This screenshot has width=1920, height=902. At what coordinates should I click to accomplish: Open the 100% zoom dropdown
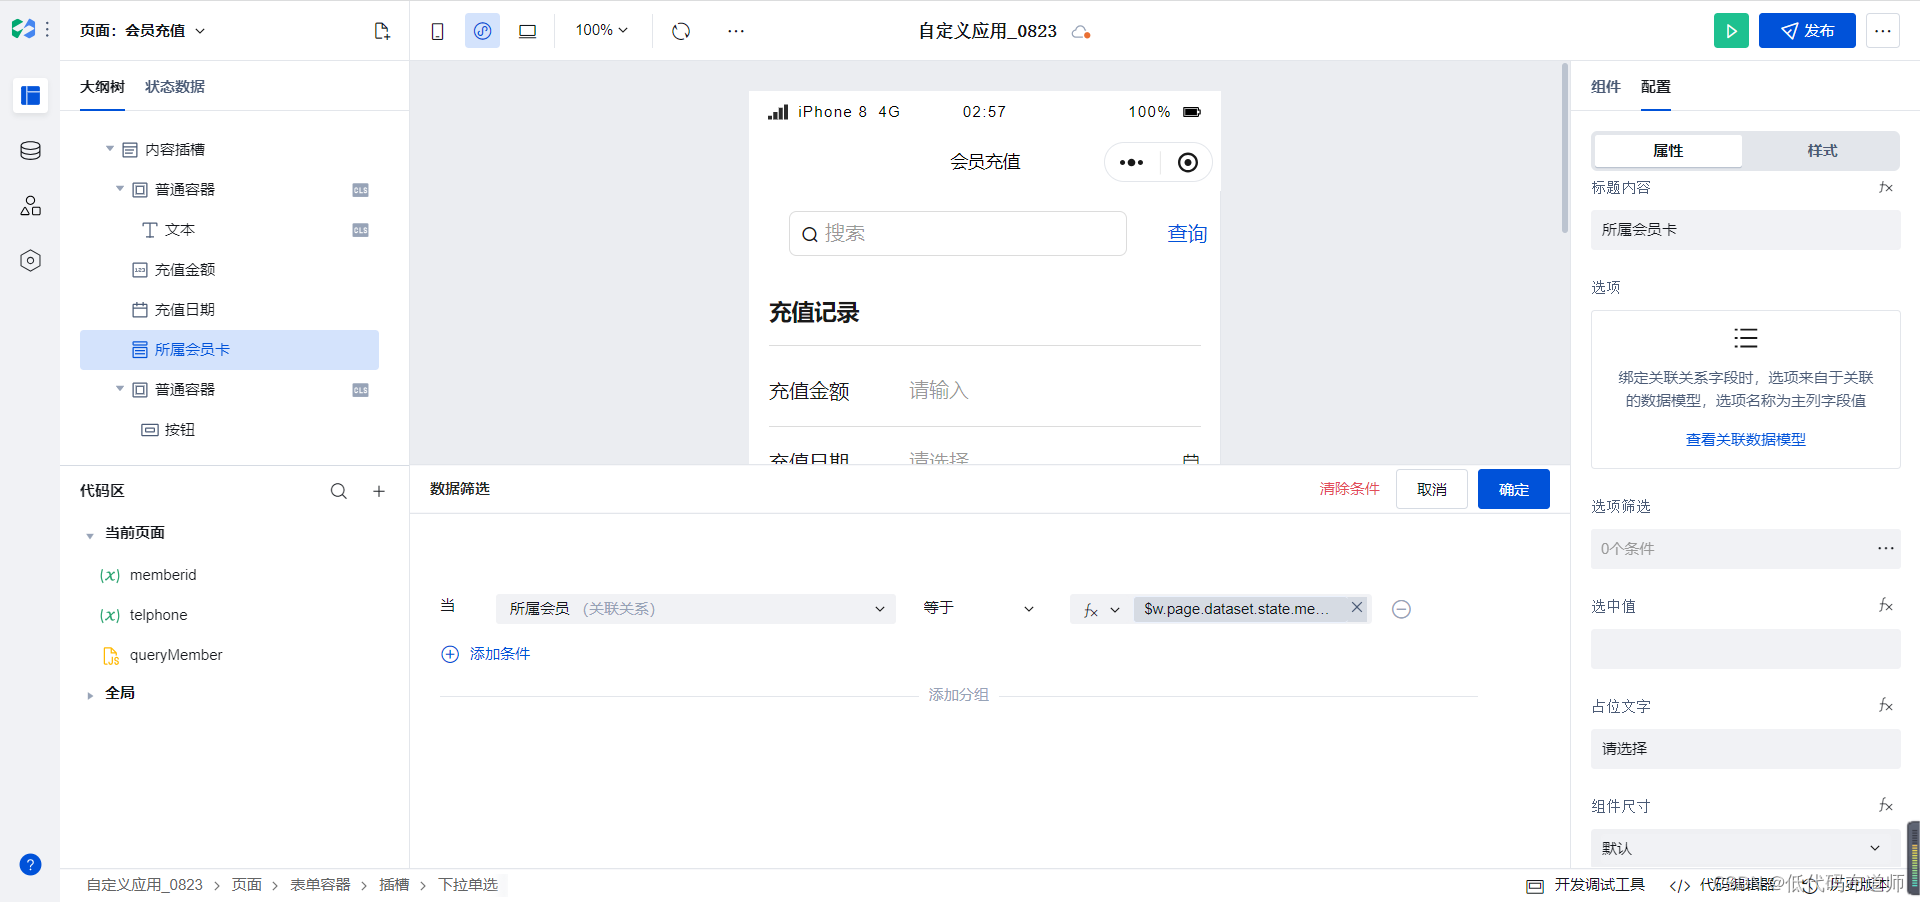[x=601, y=30]
